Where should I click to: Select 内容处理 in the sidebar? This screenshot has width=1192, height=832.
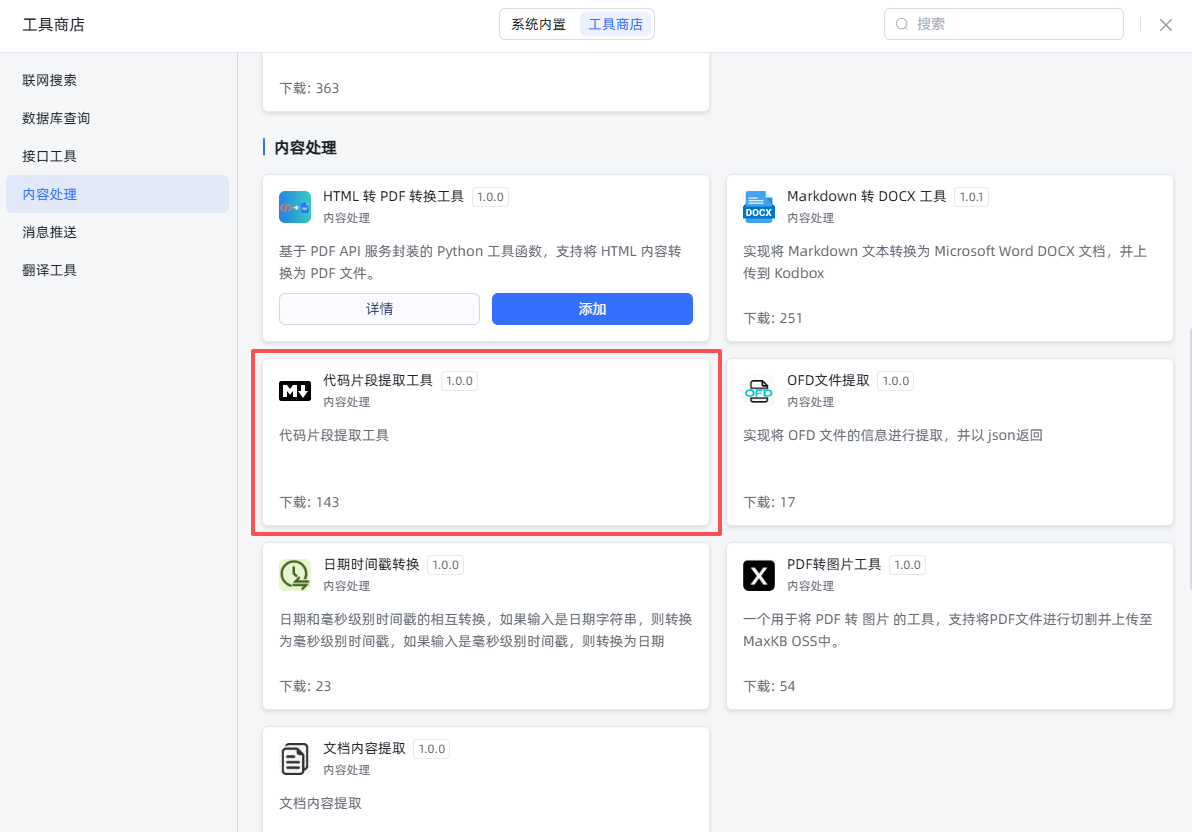[117, 194]
